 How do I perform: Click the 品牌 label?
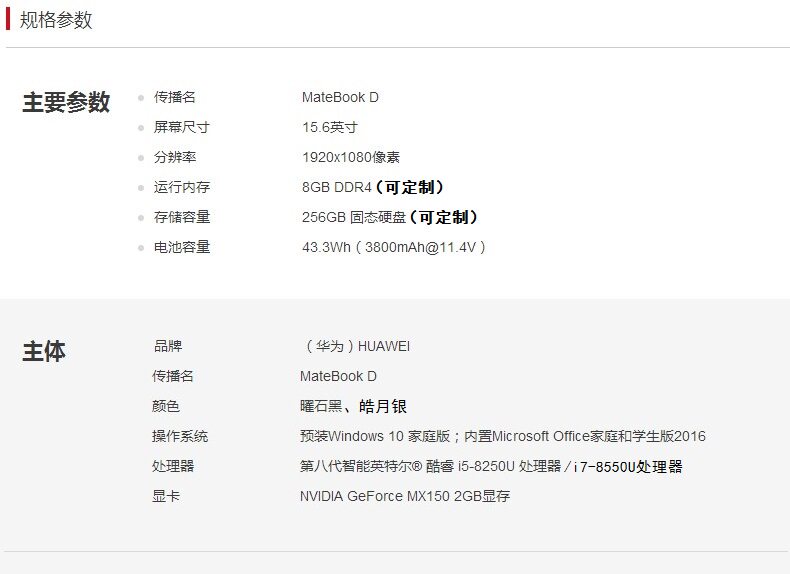point(167,346)
